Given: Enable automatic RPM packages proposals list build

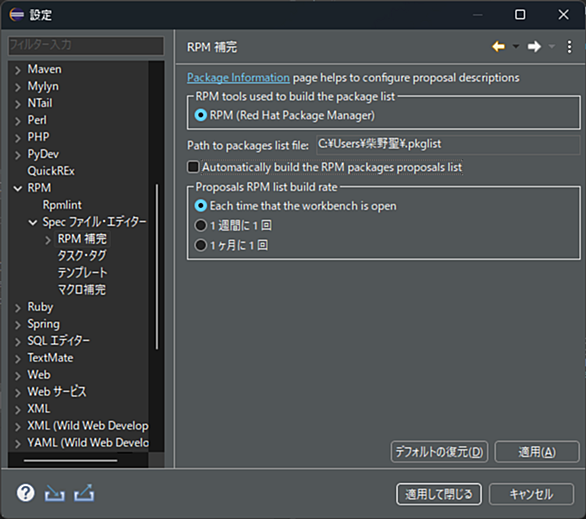Looking at the screenshot, I should click(x=193, y=167).
